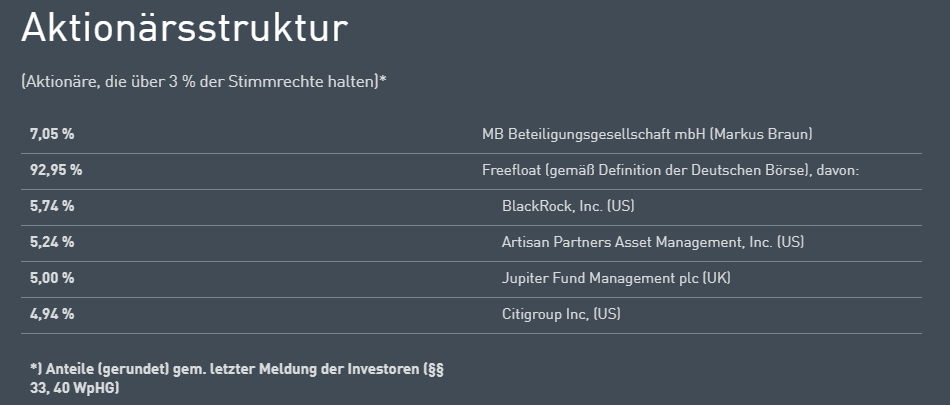Image resolution: width=950 pixels, height=405 pixels.
Task: Select the 92,95 % percentage value
Action: pos(56,170)
